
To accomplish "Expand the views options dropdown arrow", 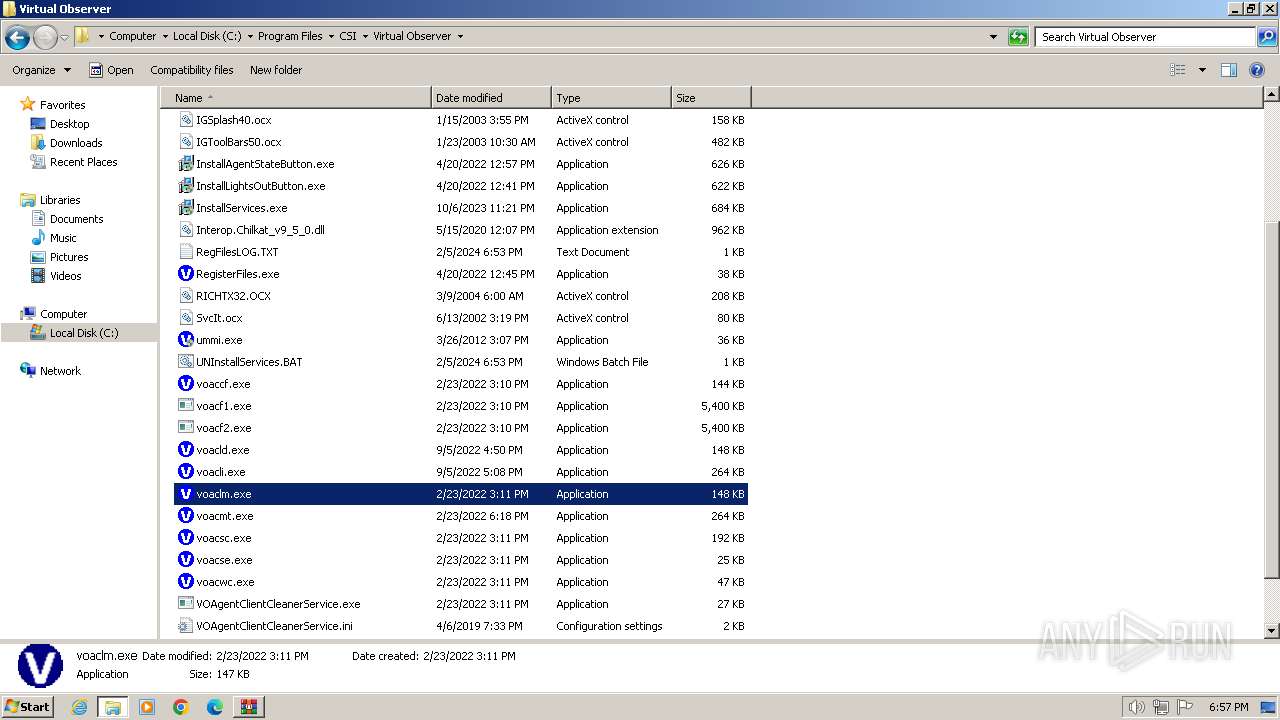I will pos(1202,70).
